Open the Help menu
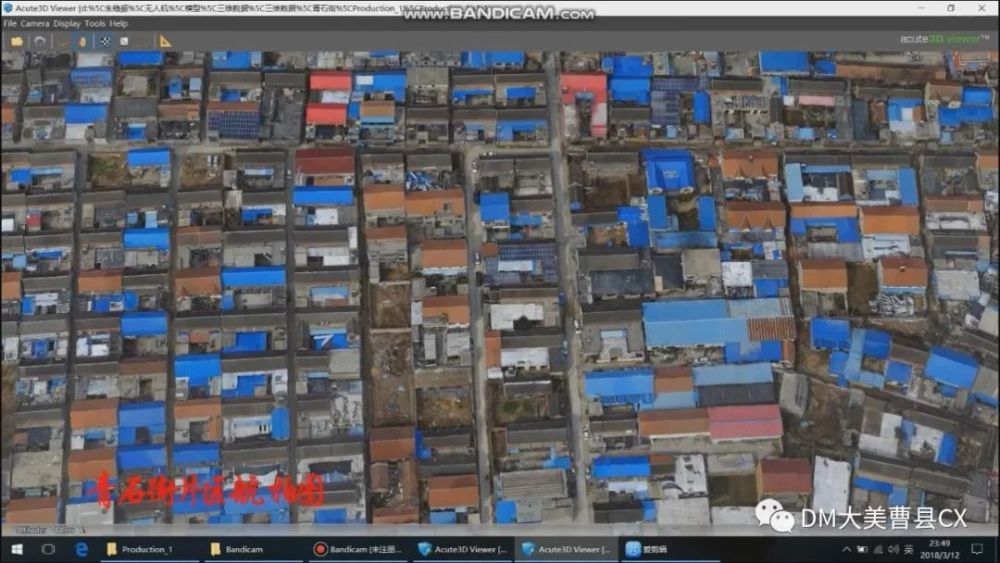Viewport: 1000px width, 563px height. click(x=119, y=24)
